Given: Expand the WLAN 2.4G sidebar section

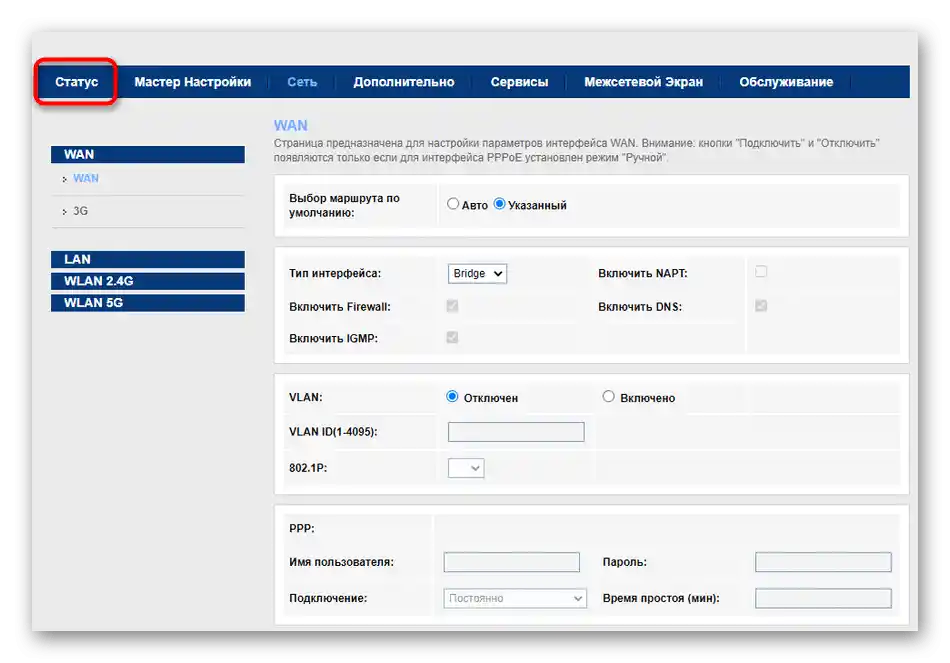Looking at the screenshot, I should coord(148,281).
